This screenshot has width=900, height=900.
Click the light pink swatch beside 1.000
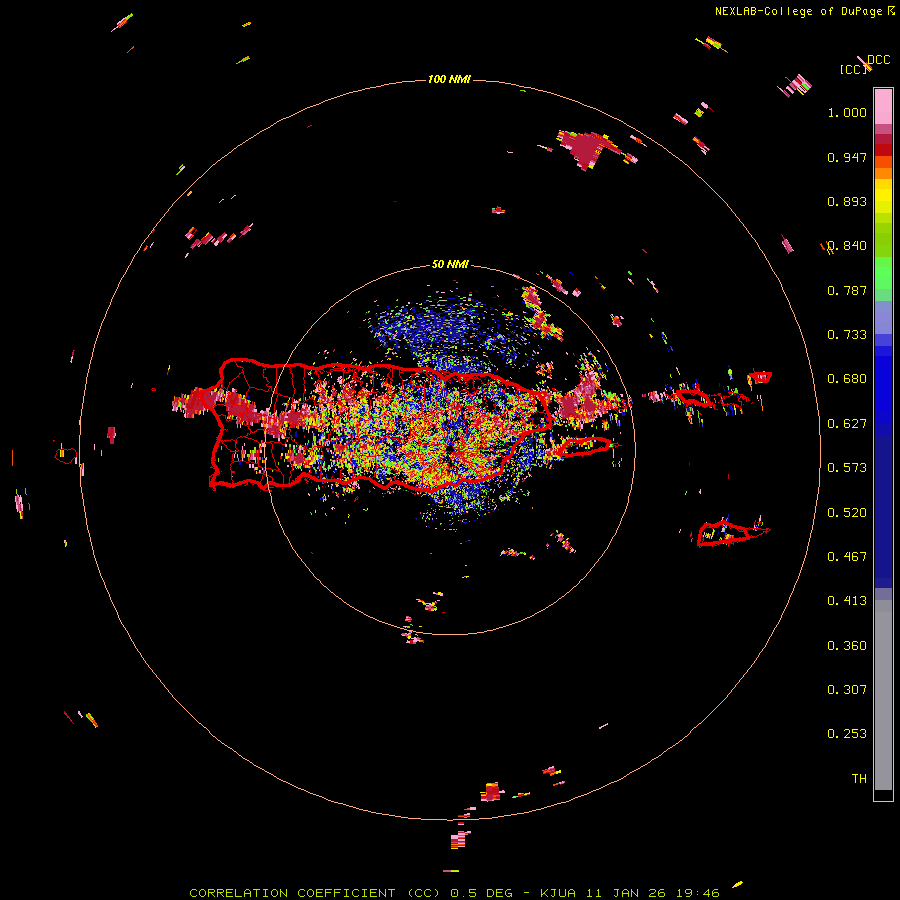(883, 107)
